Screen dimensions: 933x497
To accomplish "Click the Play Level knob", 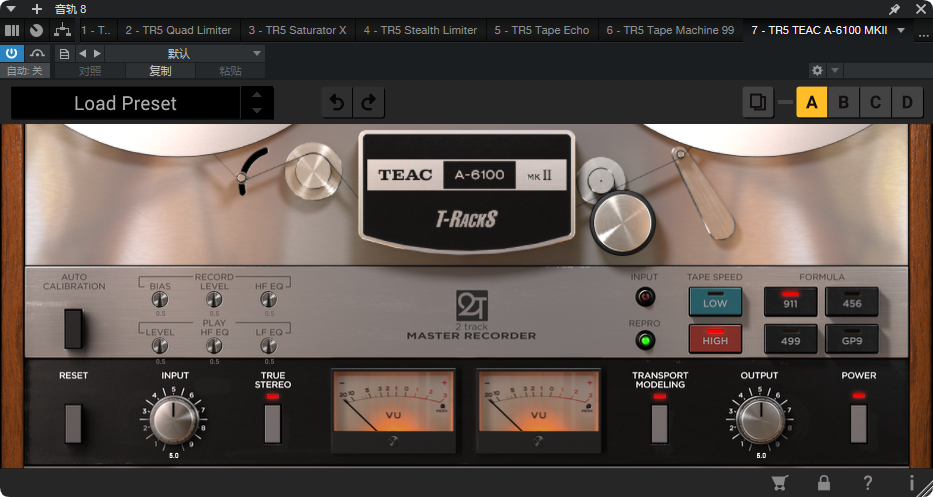I will [x=160, y=345].
